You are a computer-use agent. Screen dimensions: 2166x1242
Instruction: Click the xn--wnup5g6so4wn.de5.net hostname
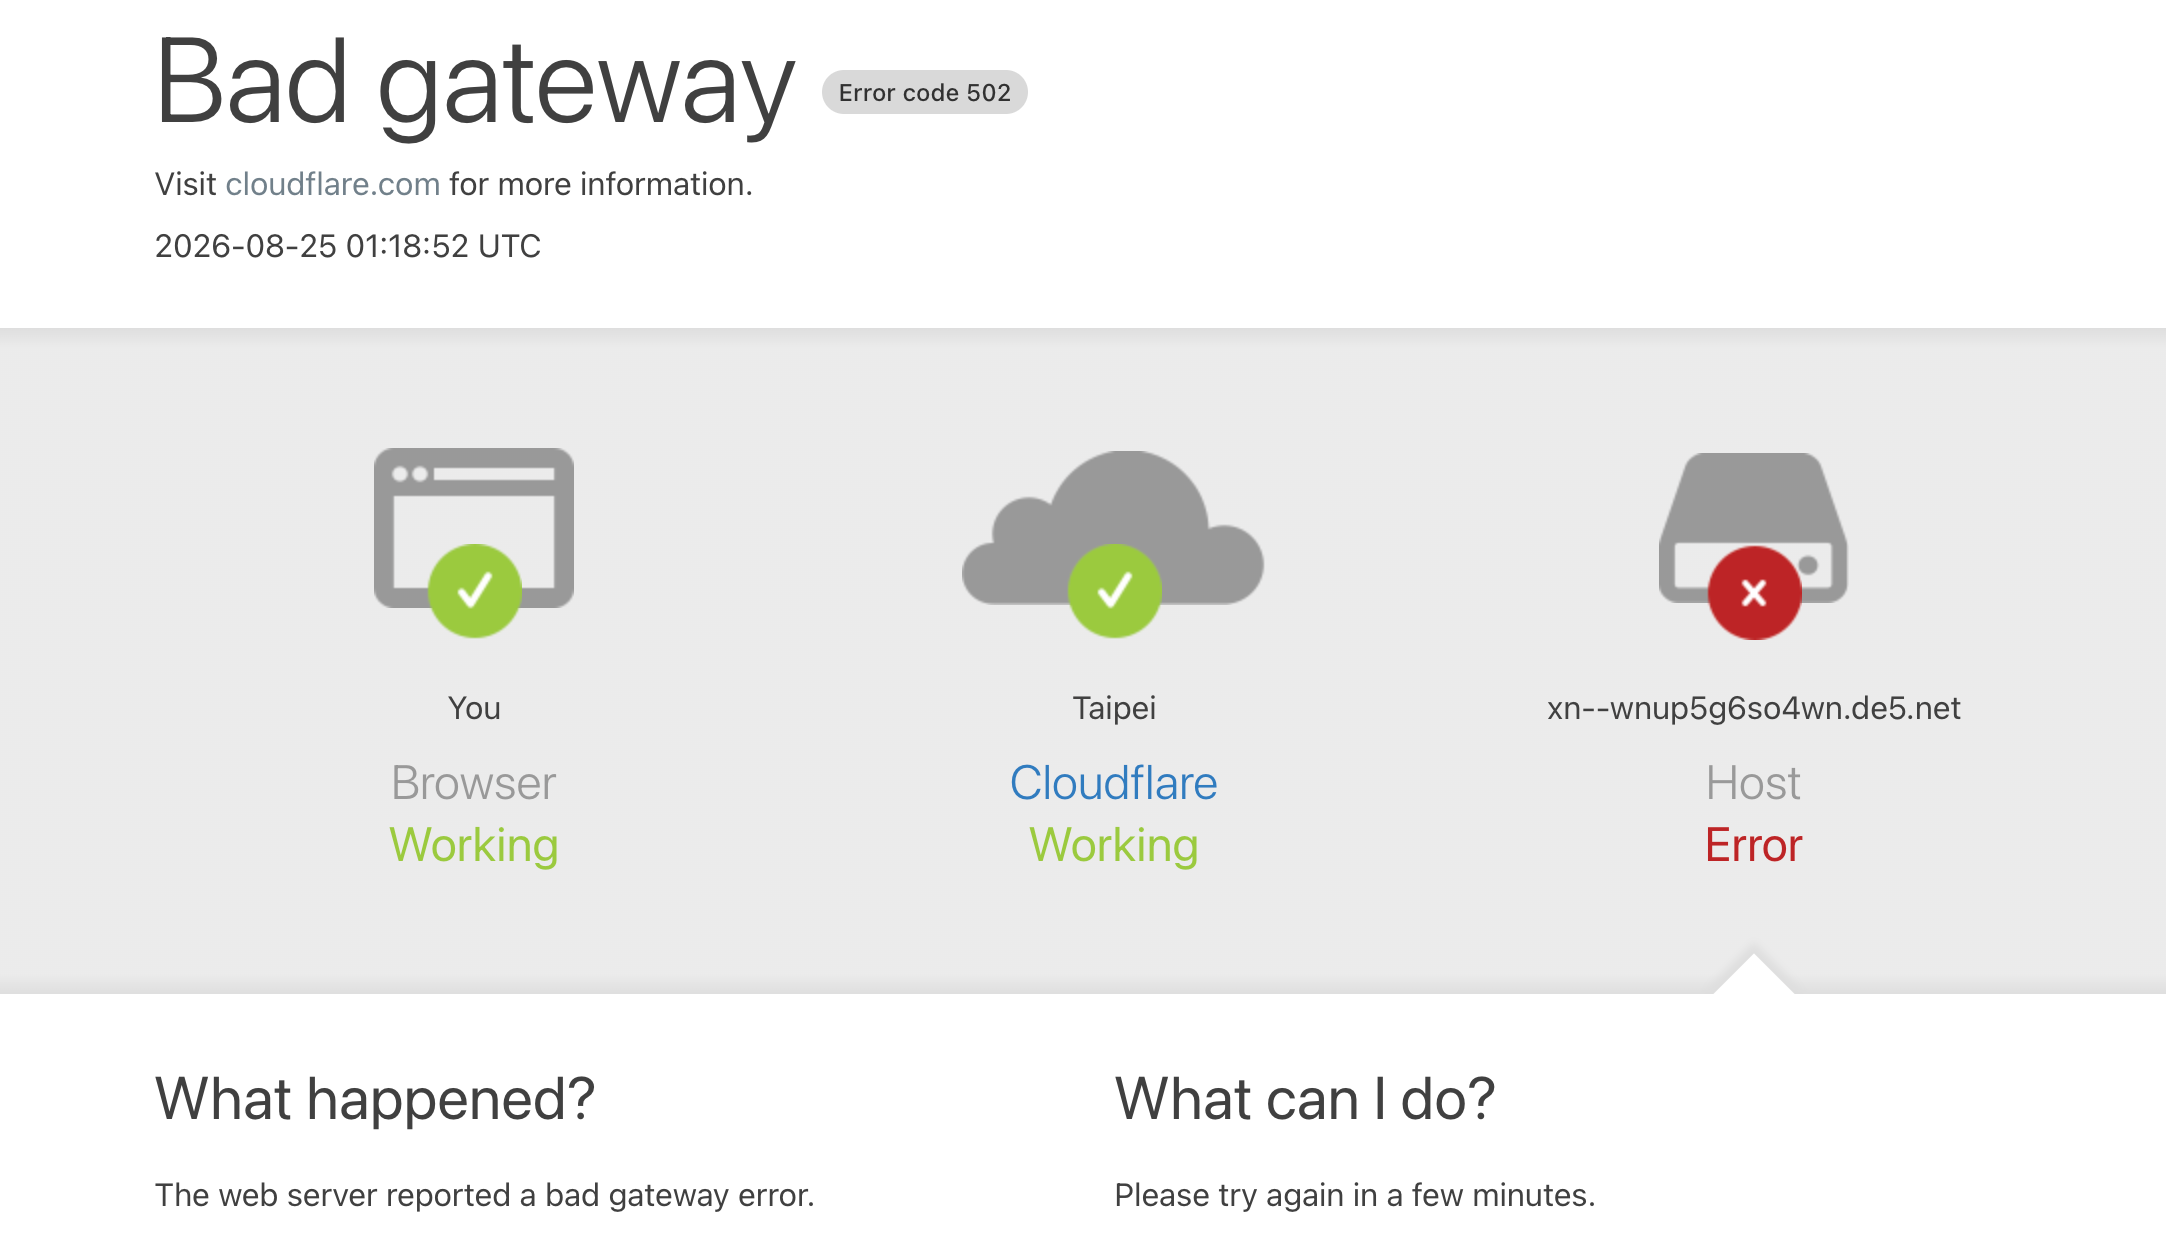pyautogui.click(x=1754, y=708)
